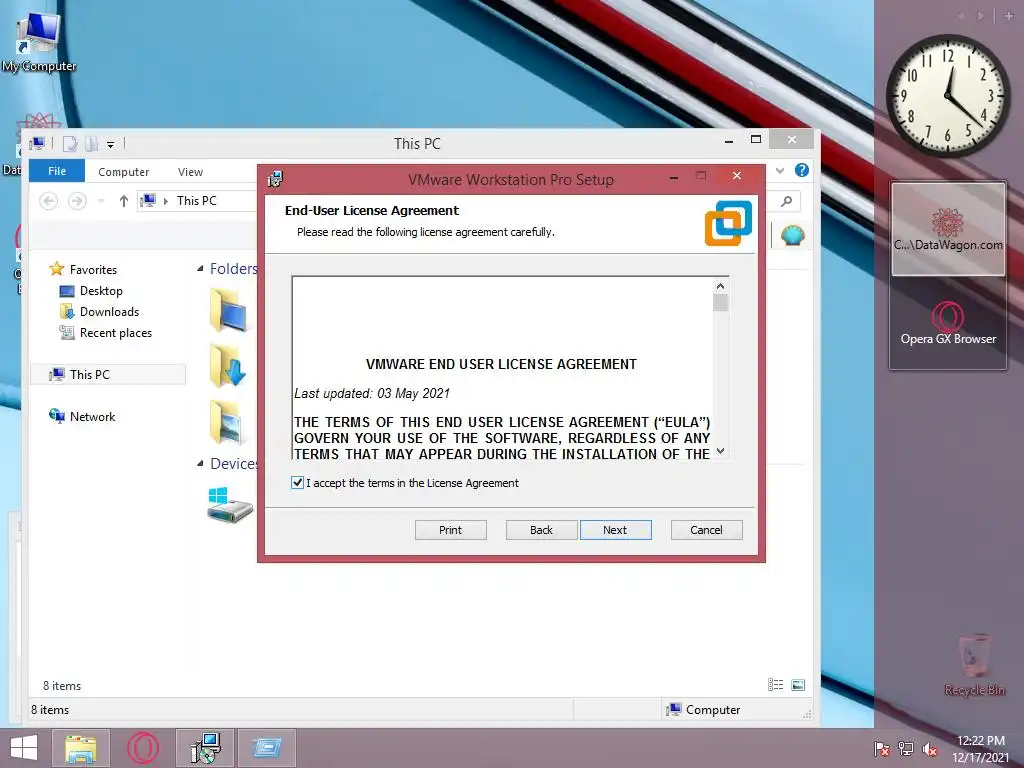Click the fourth taskbar window icon
The width and height of the screenshot is (1024, 768).
[266, 748]
